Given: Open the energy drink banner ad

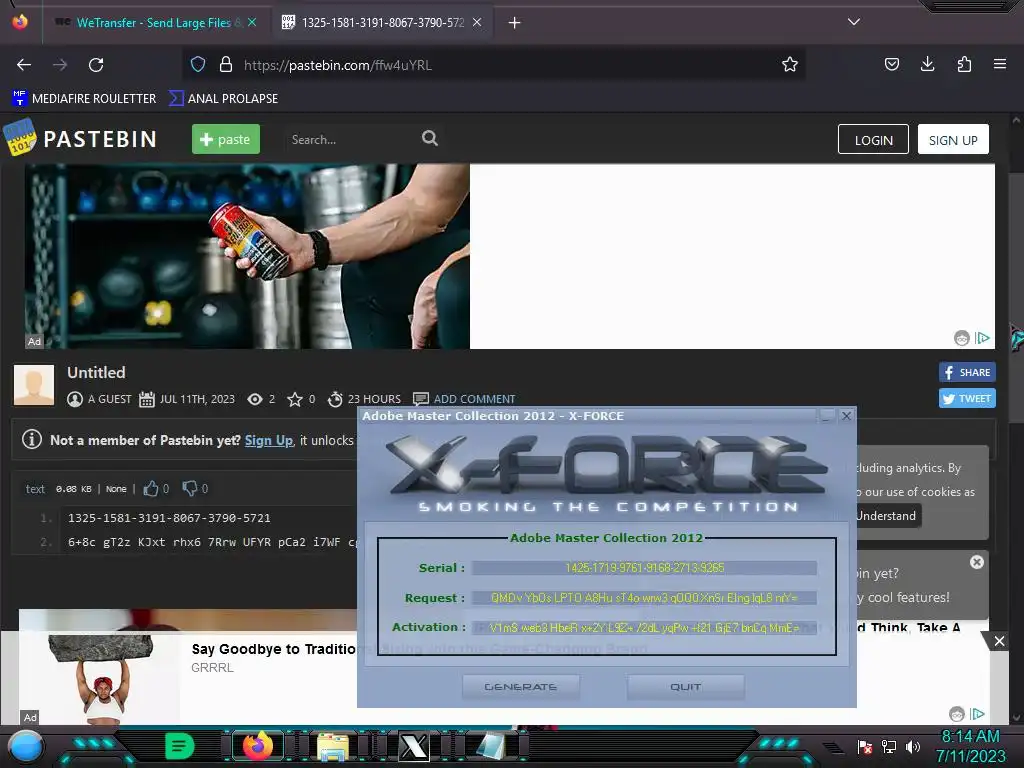Looking at the screenshot, I should tap(248, 256).
